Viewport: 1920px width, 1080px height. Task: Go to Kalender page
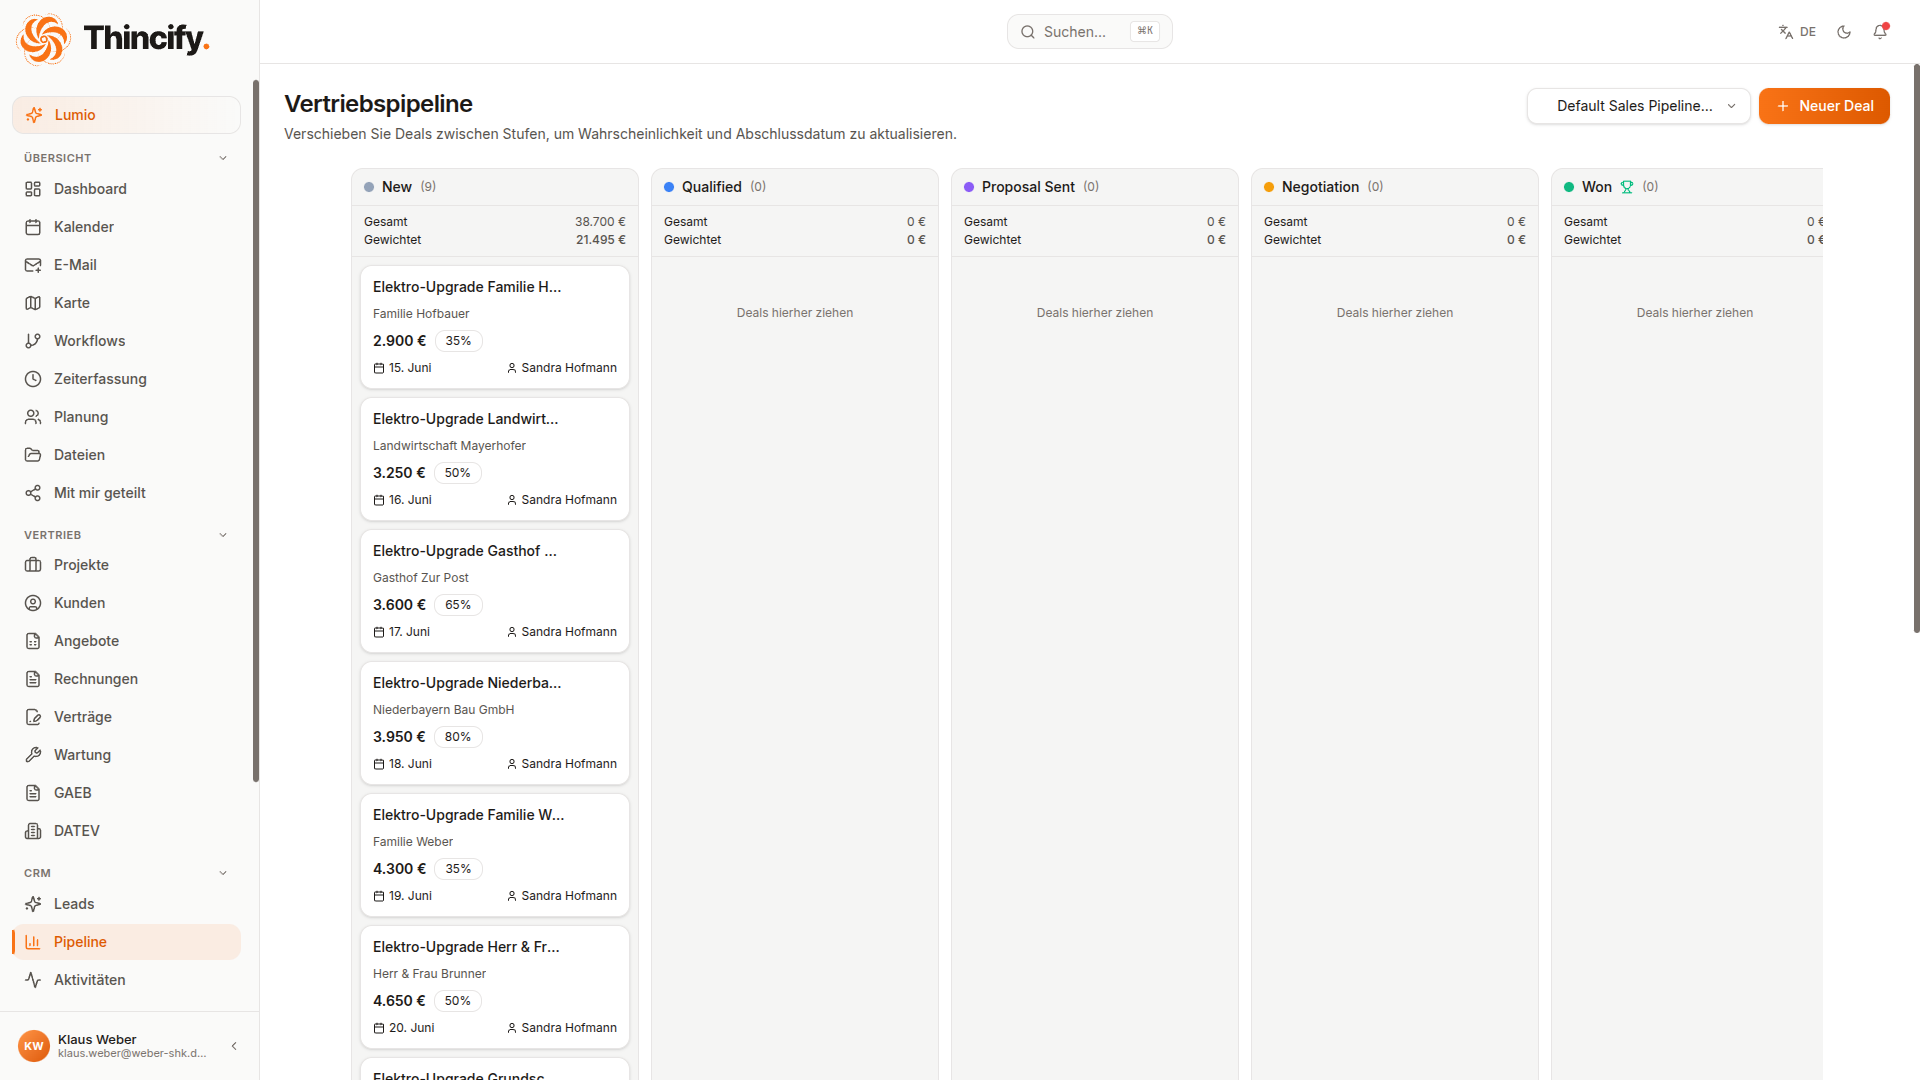pyautogui.click(x=126, y=227)
